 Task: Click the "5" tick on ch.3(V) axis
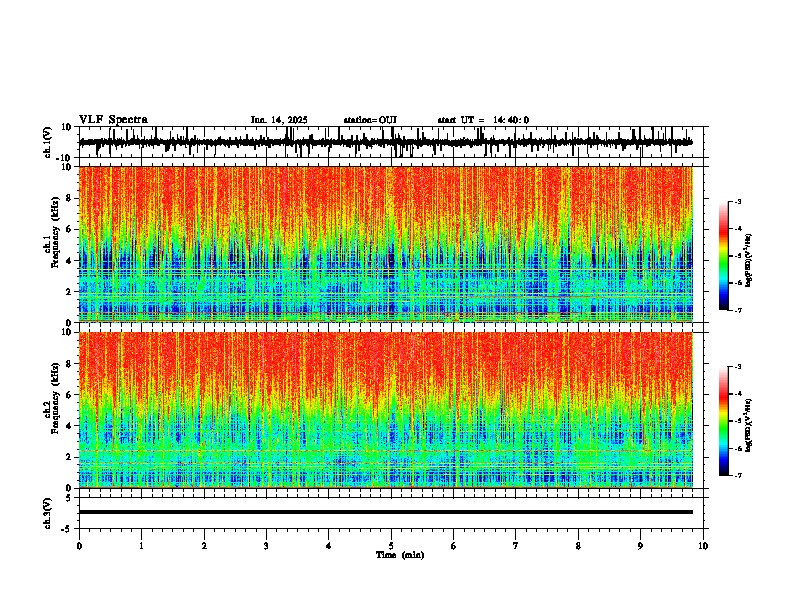click(x=70, y=498)
